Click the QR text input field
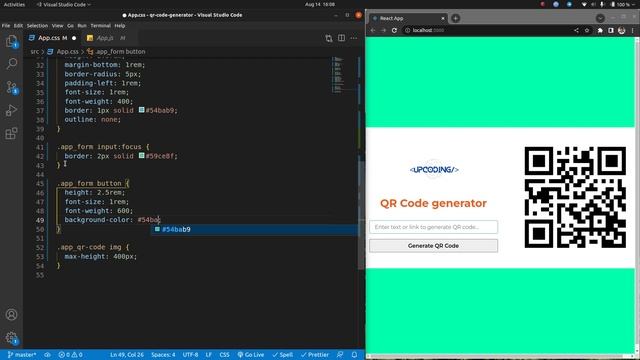This screenshot has height=360, width=640. 433,227
